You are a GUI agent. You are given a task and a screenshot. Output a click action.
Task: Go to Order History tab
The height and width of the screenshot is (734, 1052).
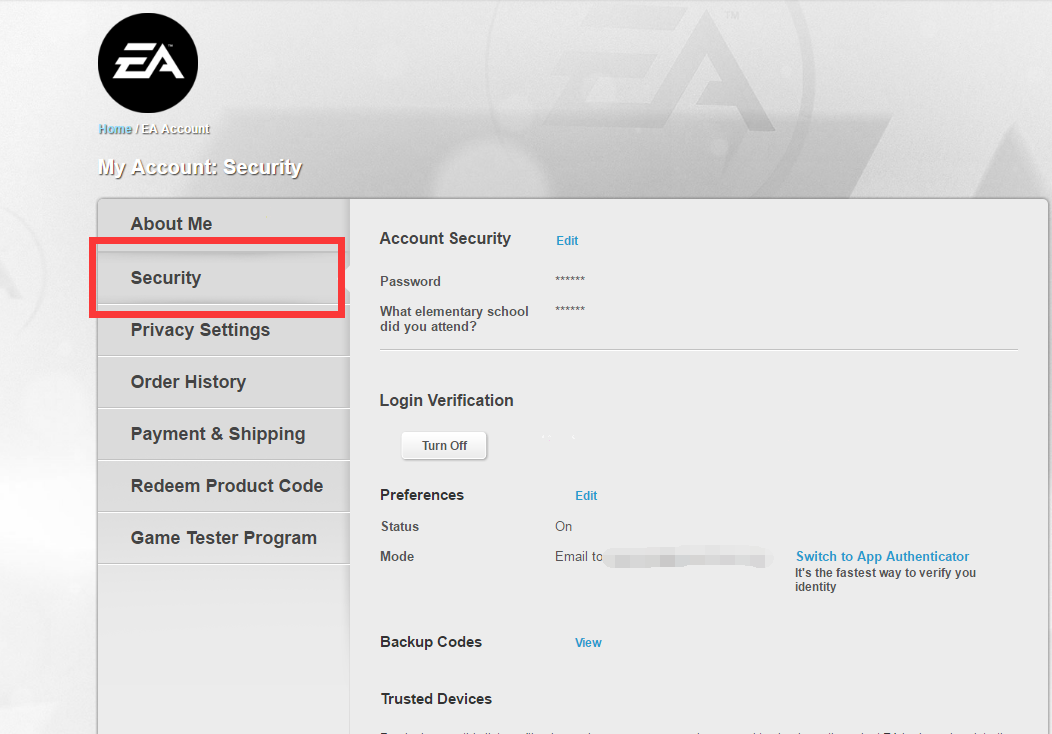[223, 382]
